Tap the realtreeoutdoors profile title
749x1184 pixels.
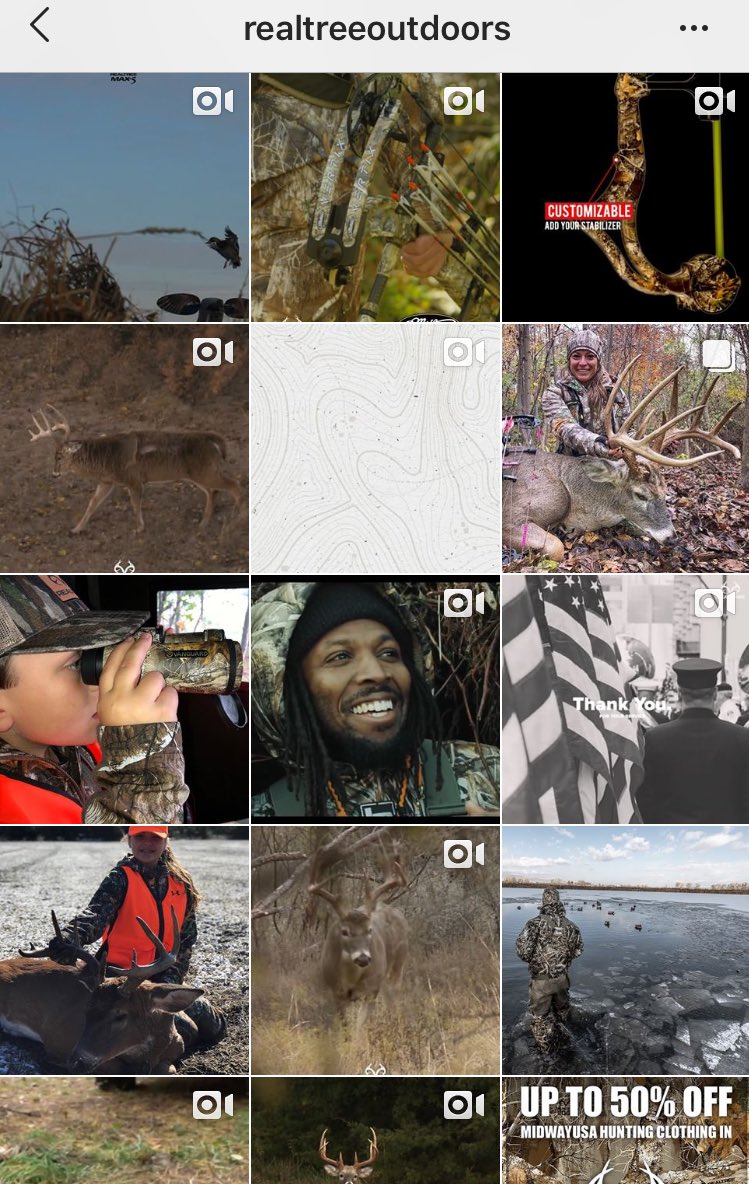(x=377, y=29)
